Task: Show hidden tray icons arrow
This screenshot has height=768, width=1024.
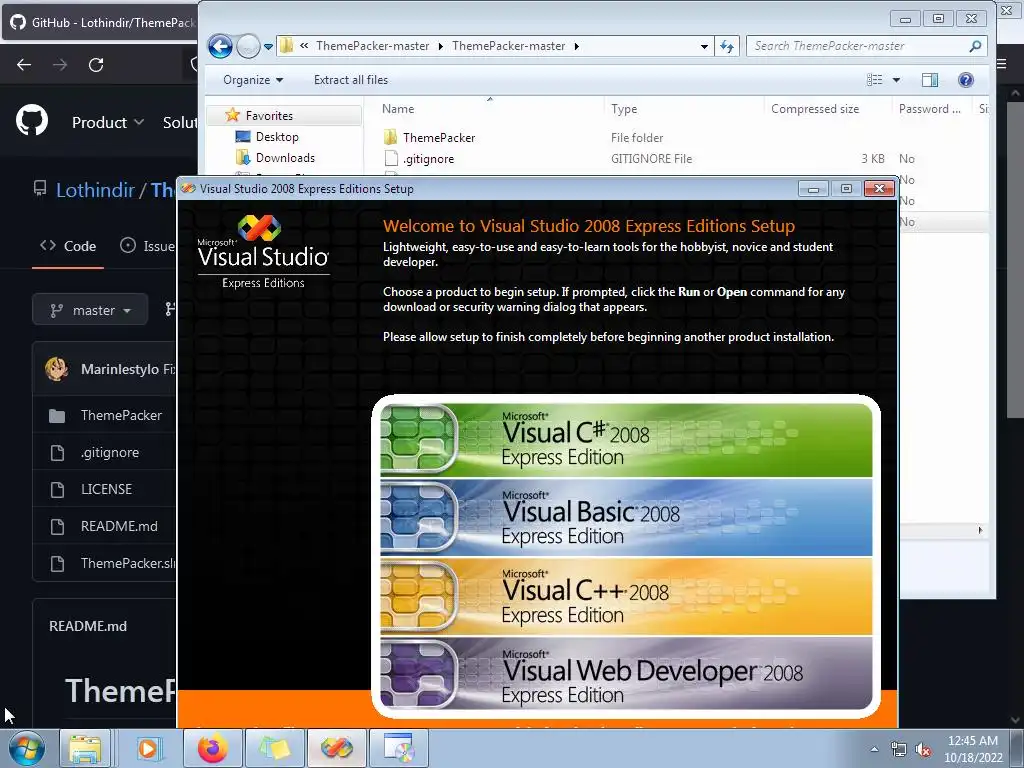Action: [874, 749]
